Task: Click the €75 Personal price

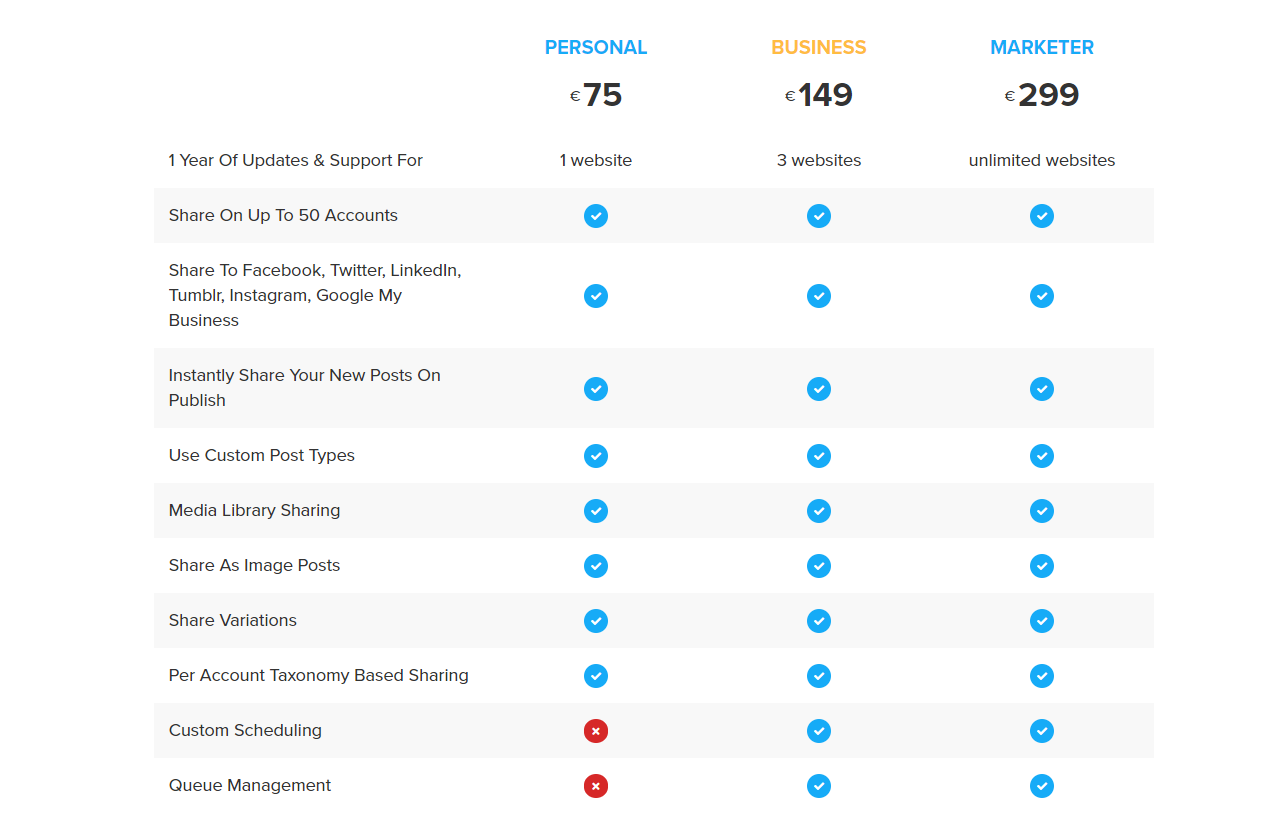Action: 596,95
